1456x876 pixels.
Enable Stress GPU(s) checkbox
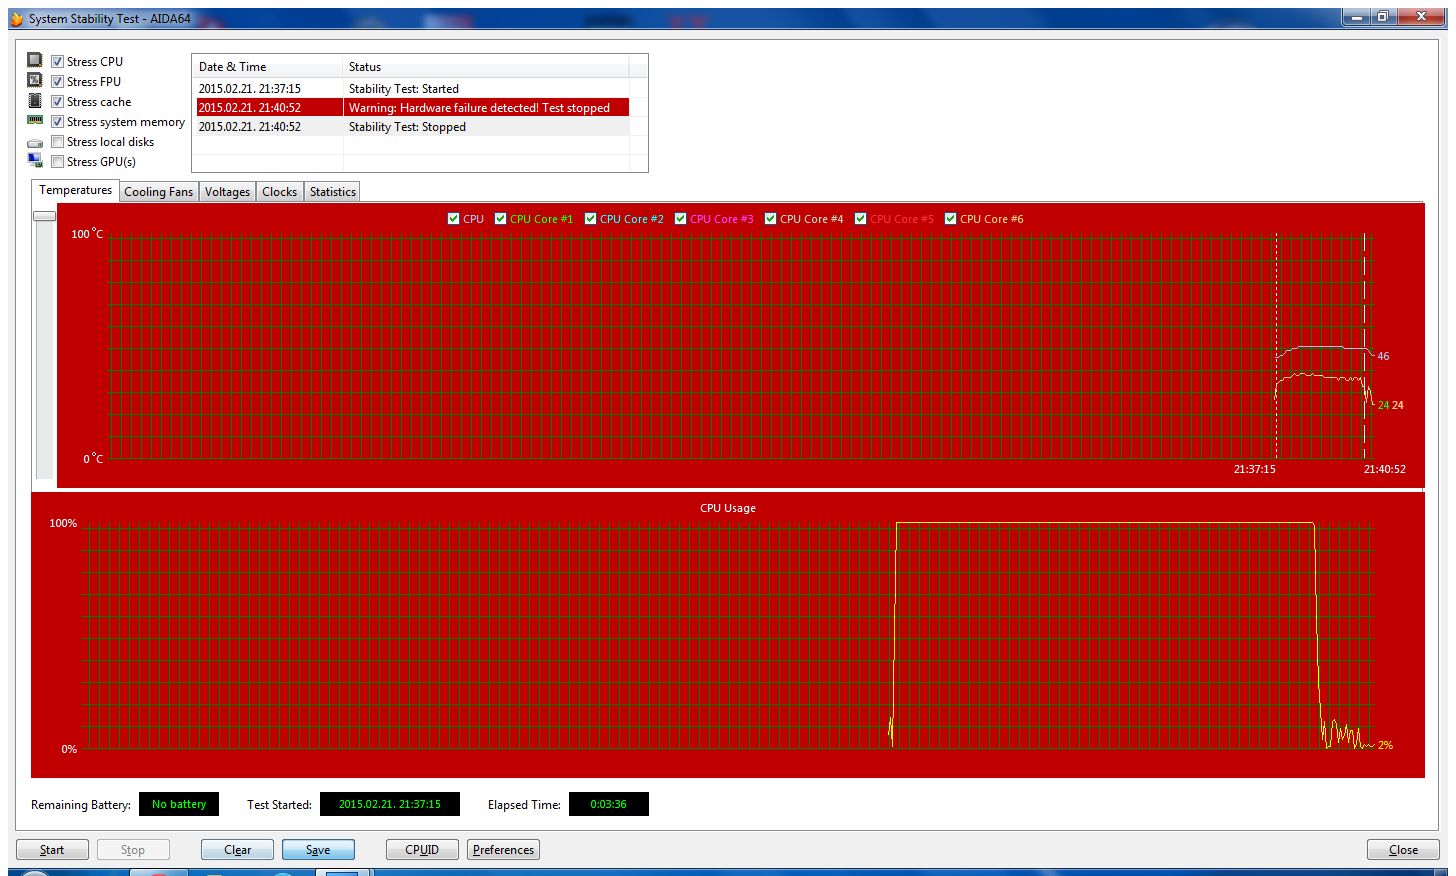point(58,162)
